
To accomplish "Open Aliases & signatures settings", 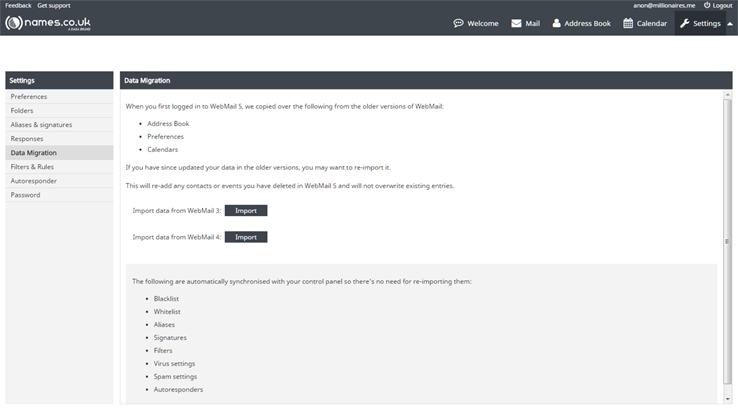I will pyautogui.click(x=41, y=125).
